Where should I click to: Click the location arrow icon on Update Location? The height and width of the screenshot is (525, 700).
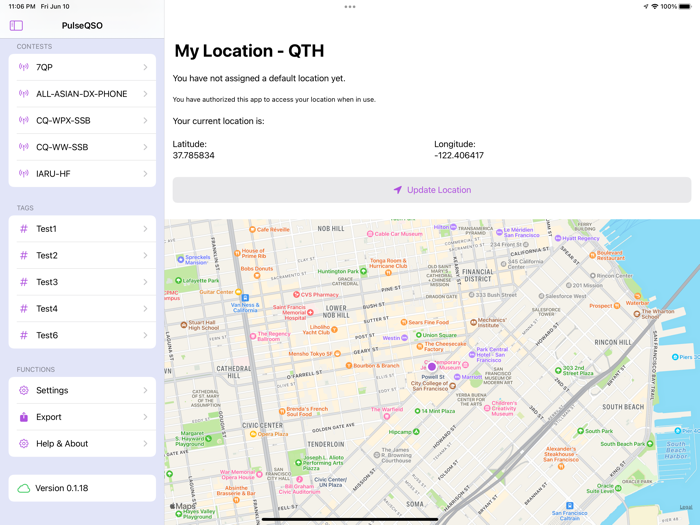pos(397,190)
